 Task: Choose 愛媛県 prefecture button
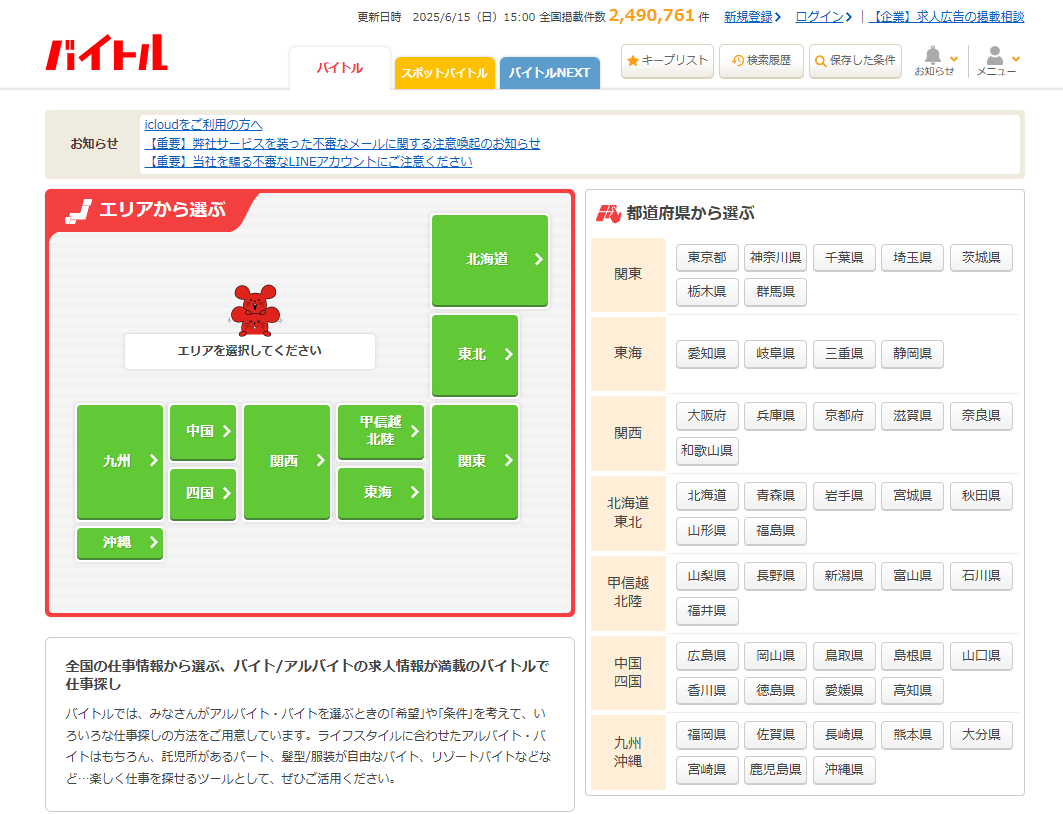(x=844, y=691)
